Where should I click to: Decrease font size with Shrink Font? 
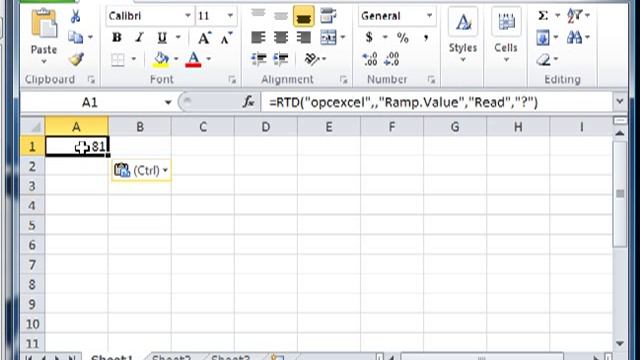coord(226,38)
